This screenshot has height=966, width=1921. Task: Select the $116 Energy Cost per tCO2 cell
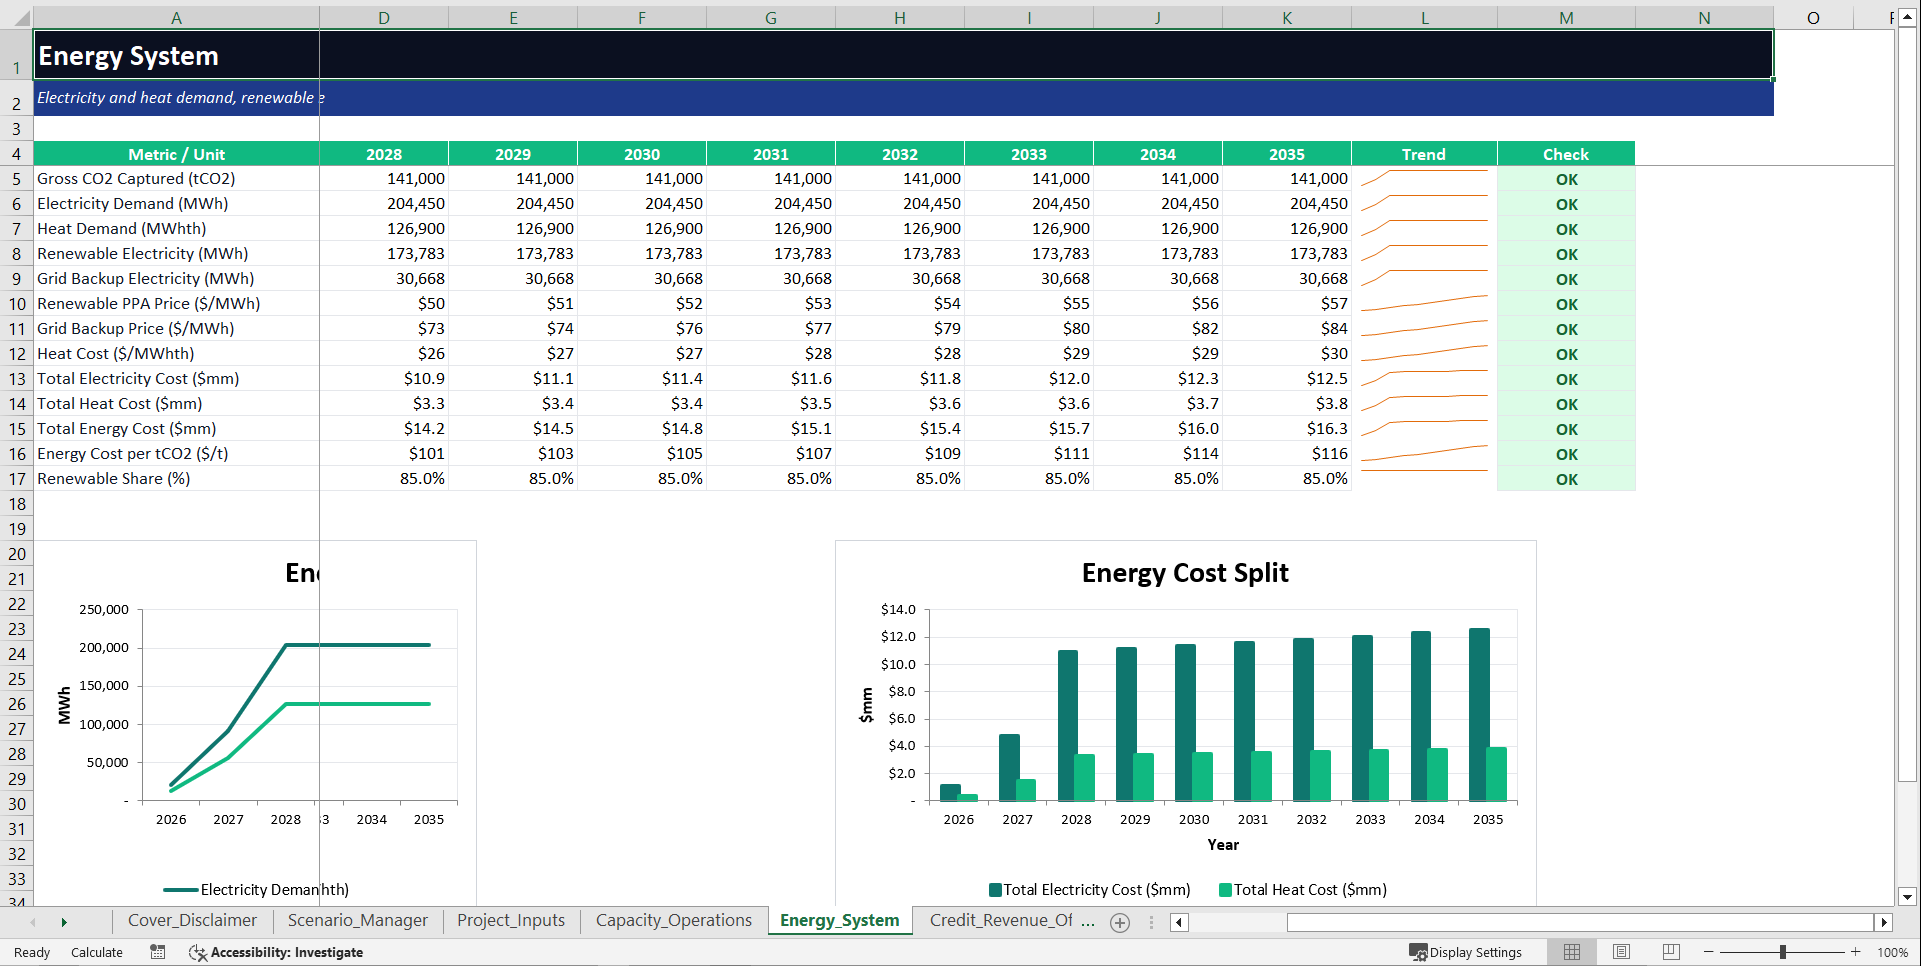(1287, 454)
